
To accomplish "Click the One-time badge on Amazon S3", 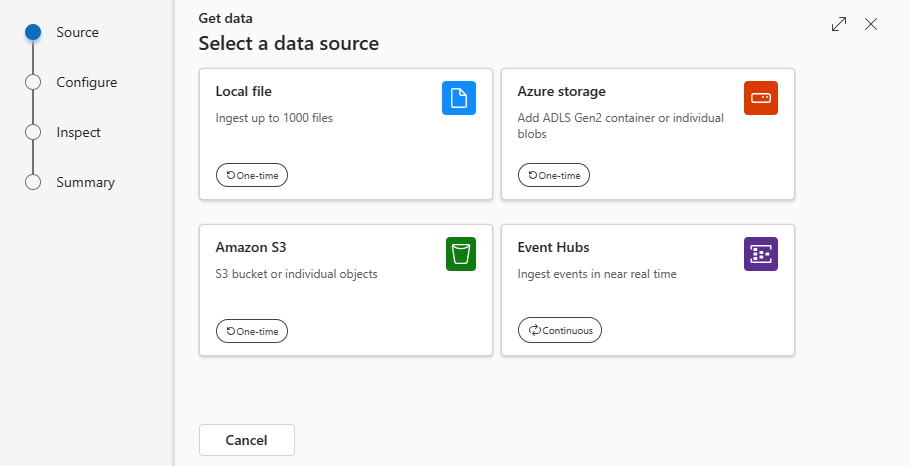I will coord(252,330).
